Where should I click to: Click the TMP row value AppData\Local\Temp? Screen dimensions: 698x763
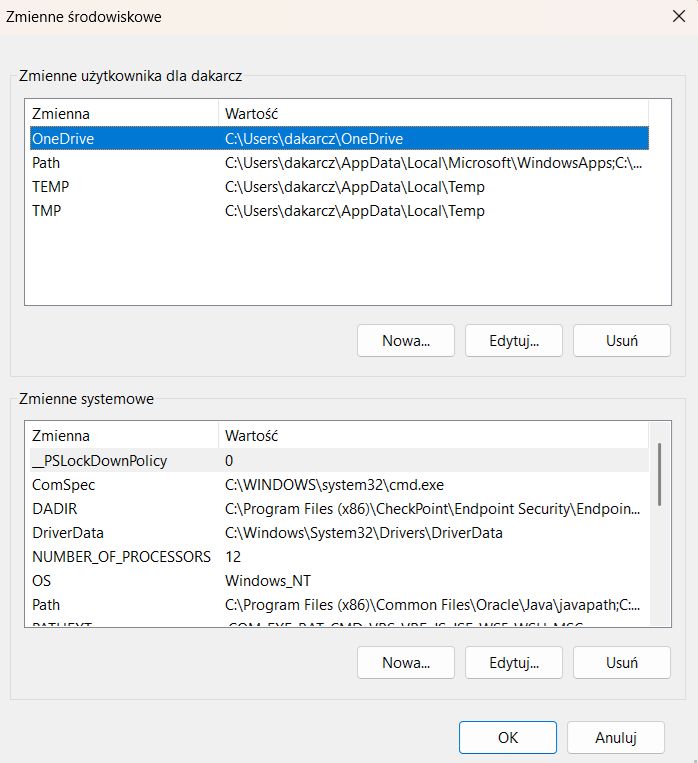[355, 211]
